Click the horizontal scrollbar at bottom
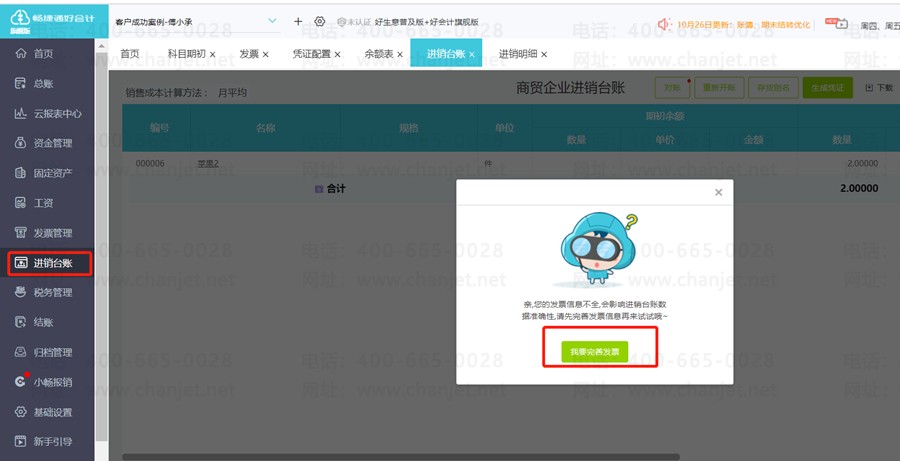Image resolution: width=900 pixels, height=461 pixels. pyautogui.click(x=402, y=457)
